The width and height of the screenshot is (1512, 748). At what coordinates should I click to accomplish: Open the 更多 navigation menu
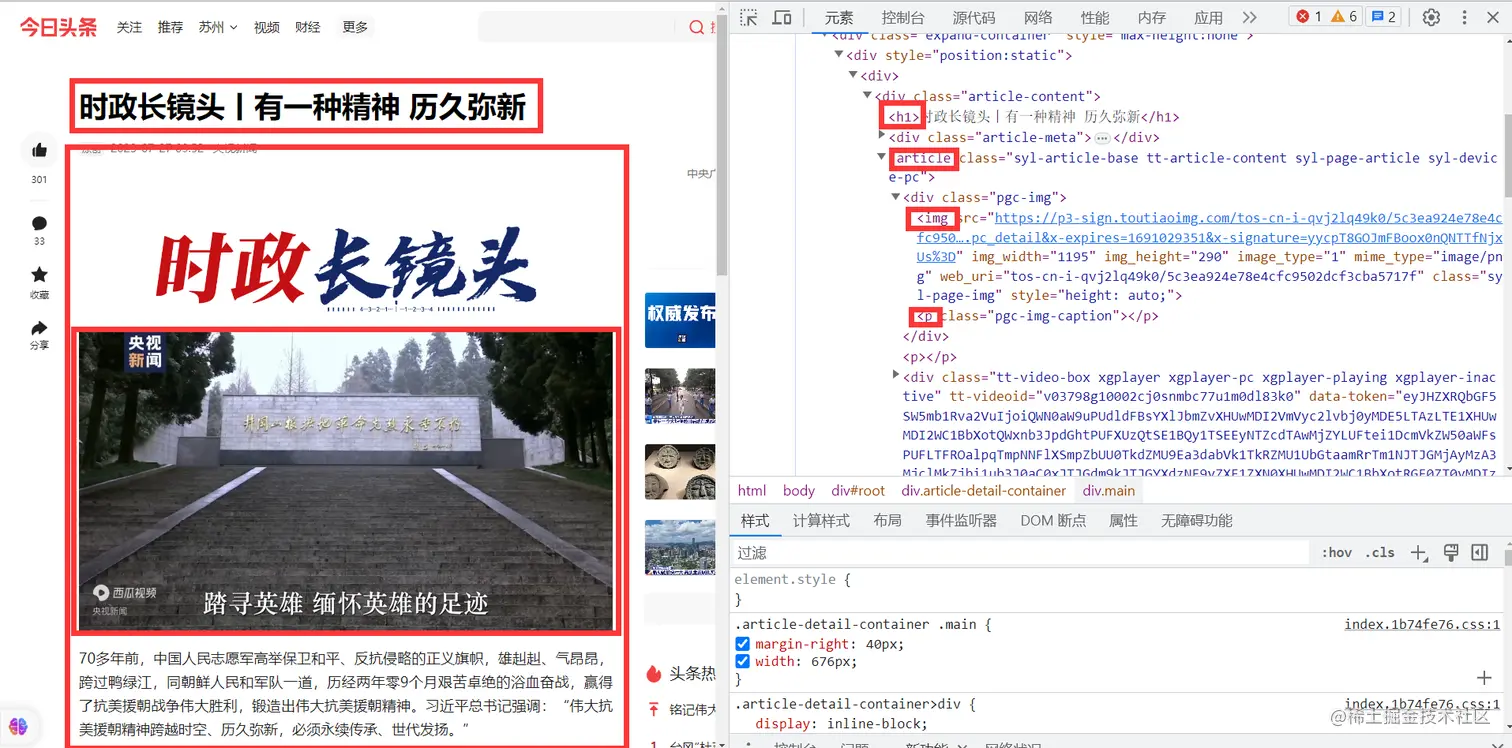pyautogui.click(x=355, y=27)
